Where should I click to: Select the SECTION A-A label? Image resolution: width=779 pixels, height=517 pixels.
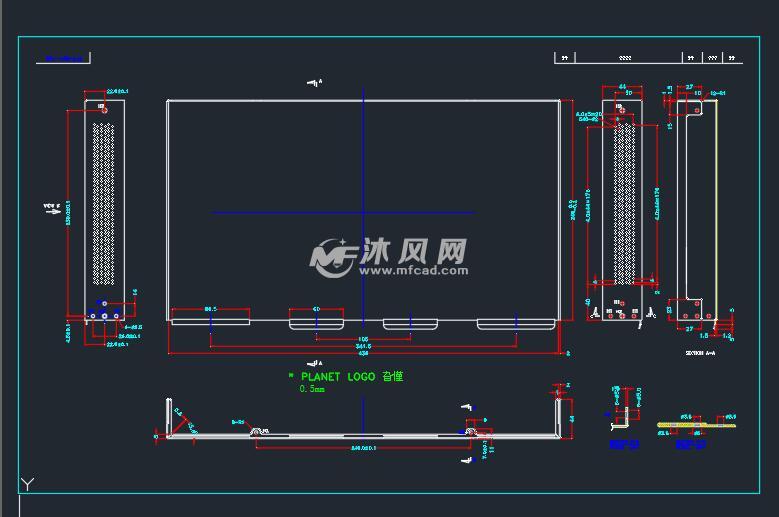(700, 353)
